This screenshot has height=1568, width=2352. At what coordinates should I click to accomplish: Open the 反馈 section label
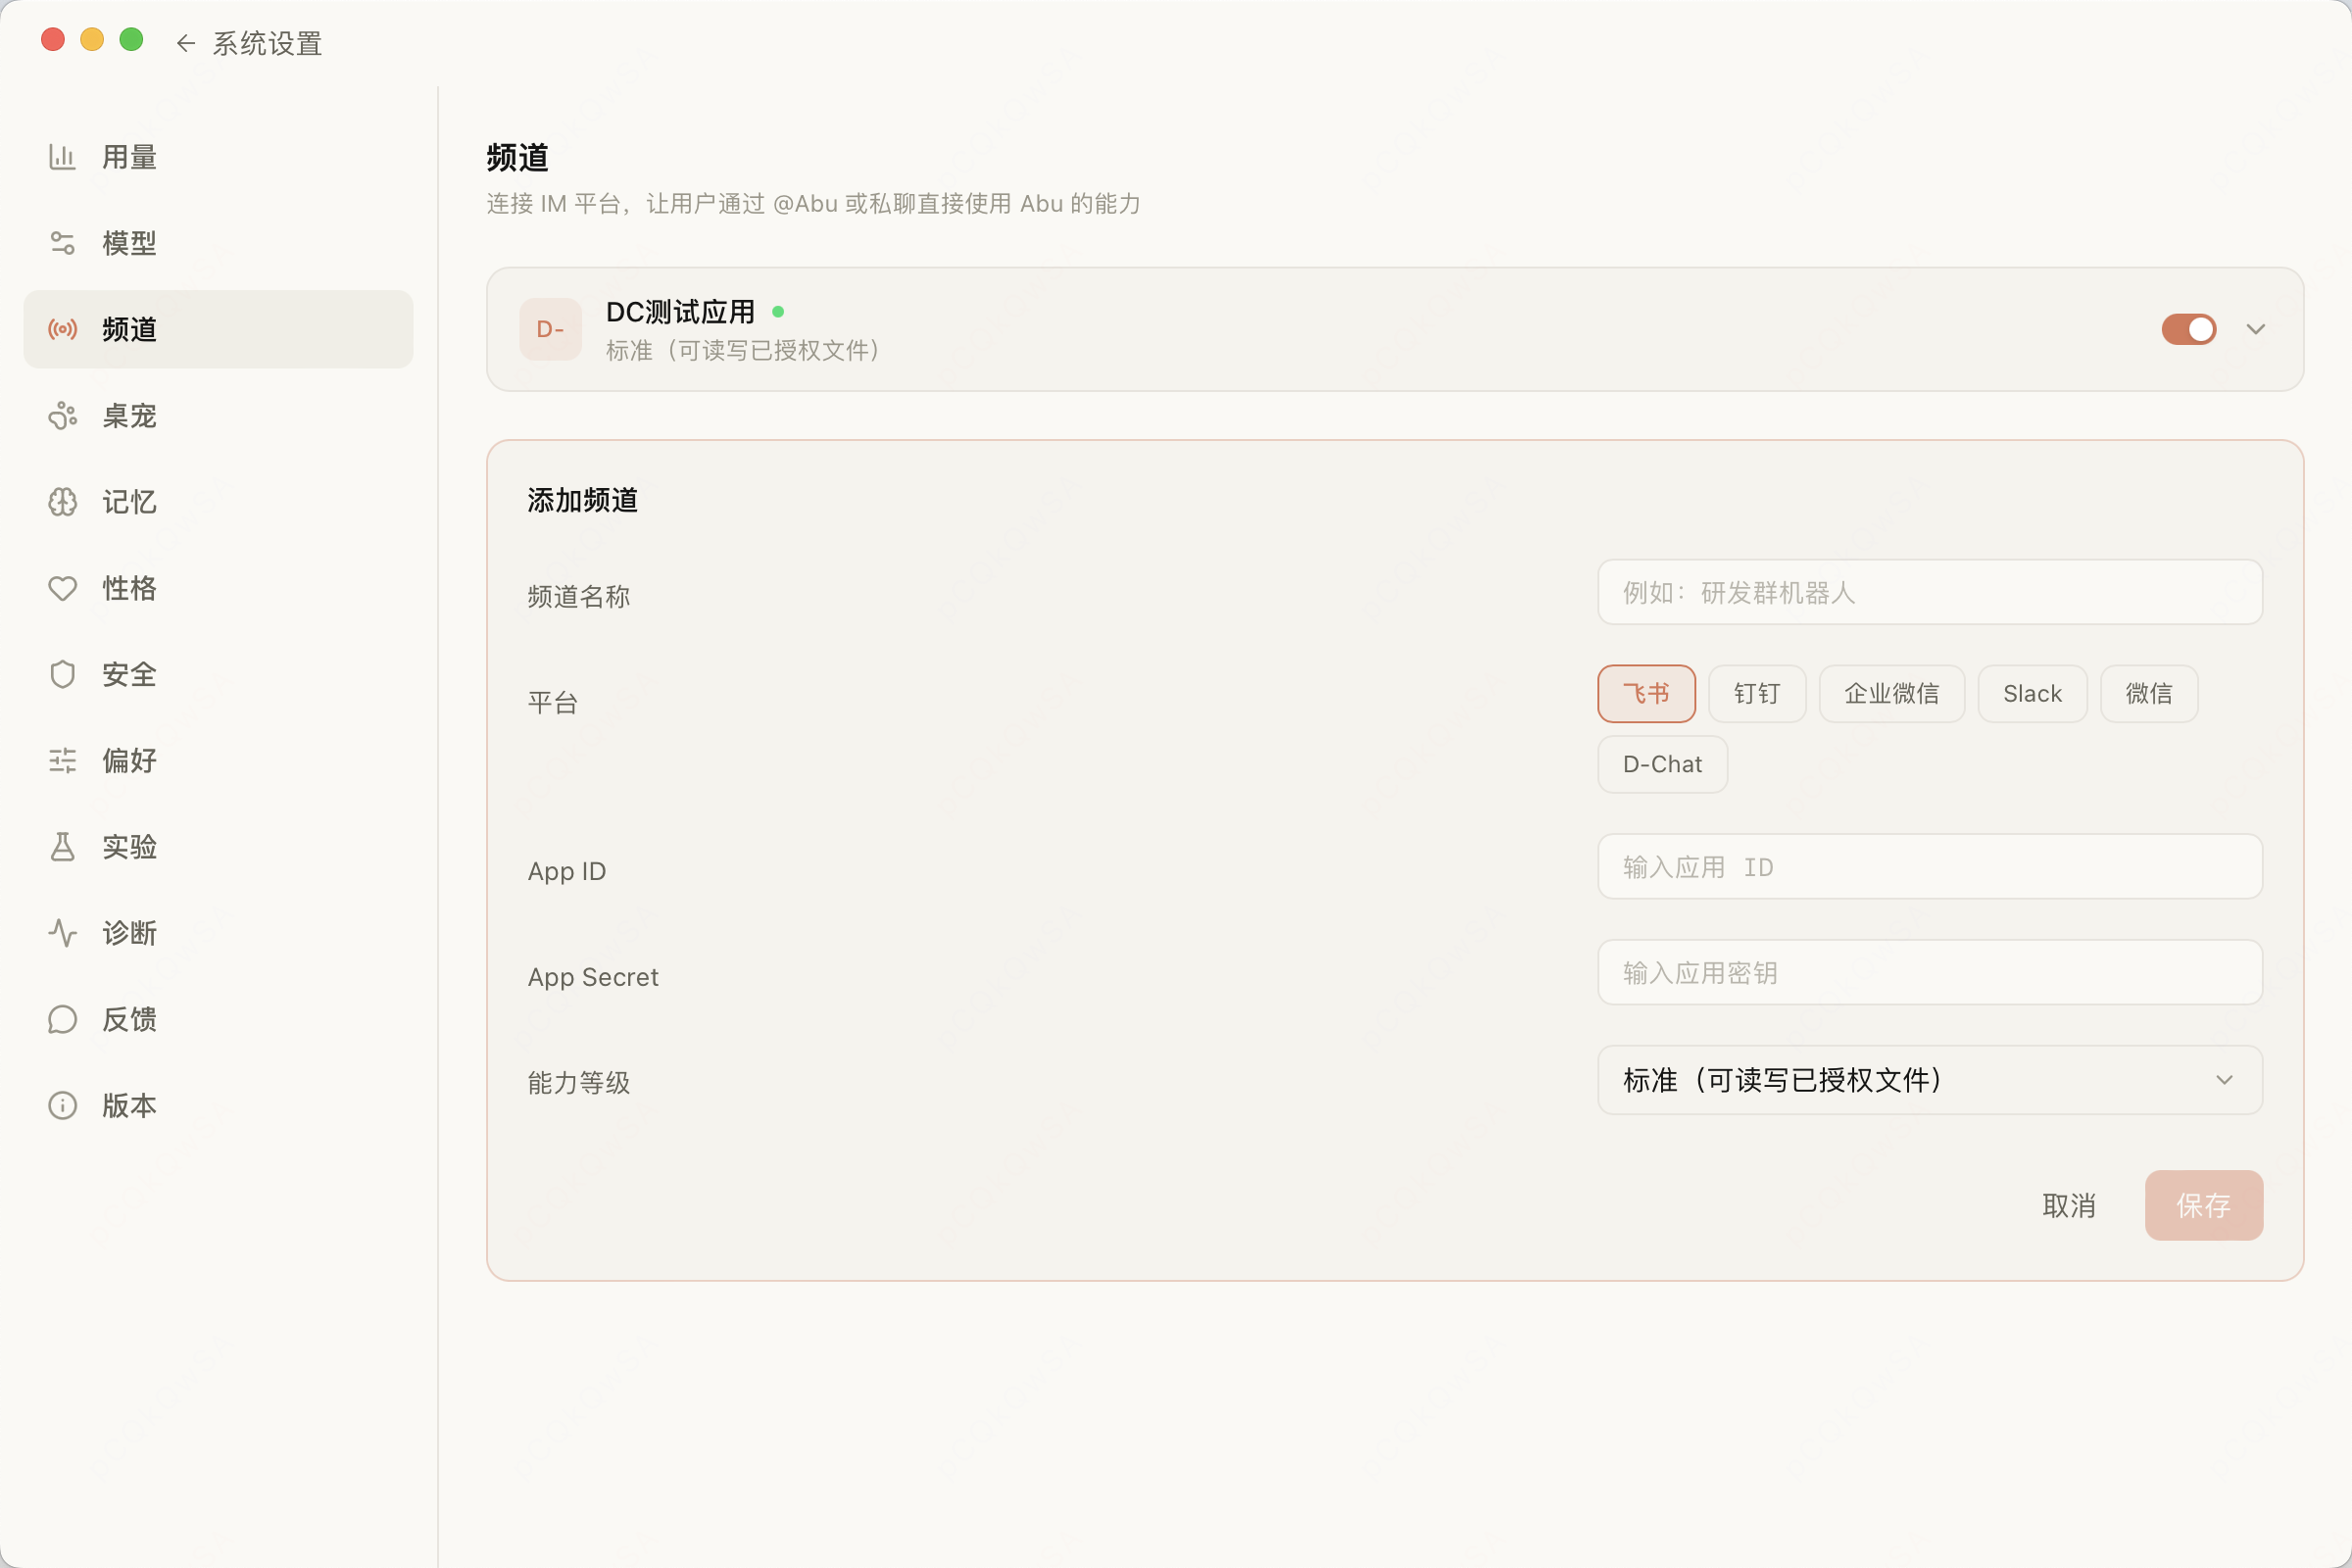click(129, 1019)
